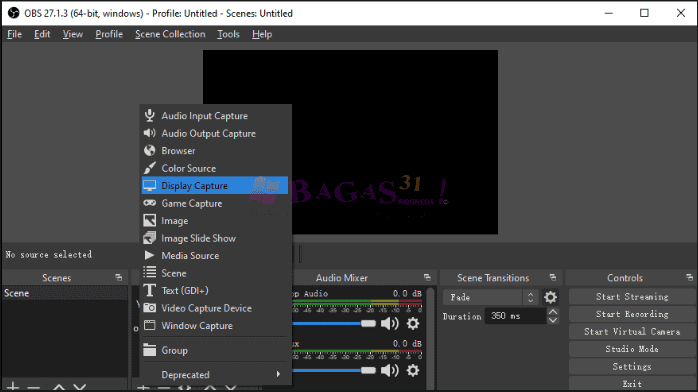This screenshot has width=698, height=392.
Task: Open the Profile menu
Action: (x=109, y=34)
